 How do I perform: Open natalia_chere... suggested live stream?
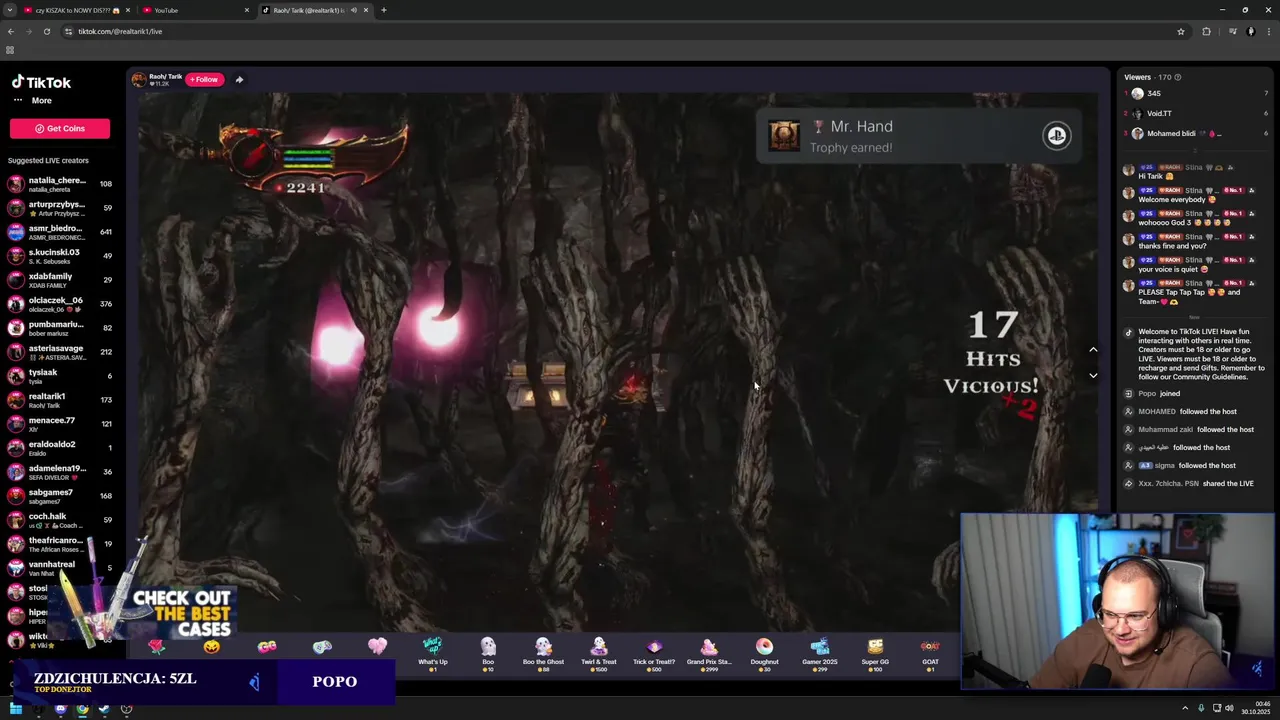60,184
